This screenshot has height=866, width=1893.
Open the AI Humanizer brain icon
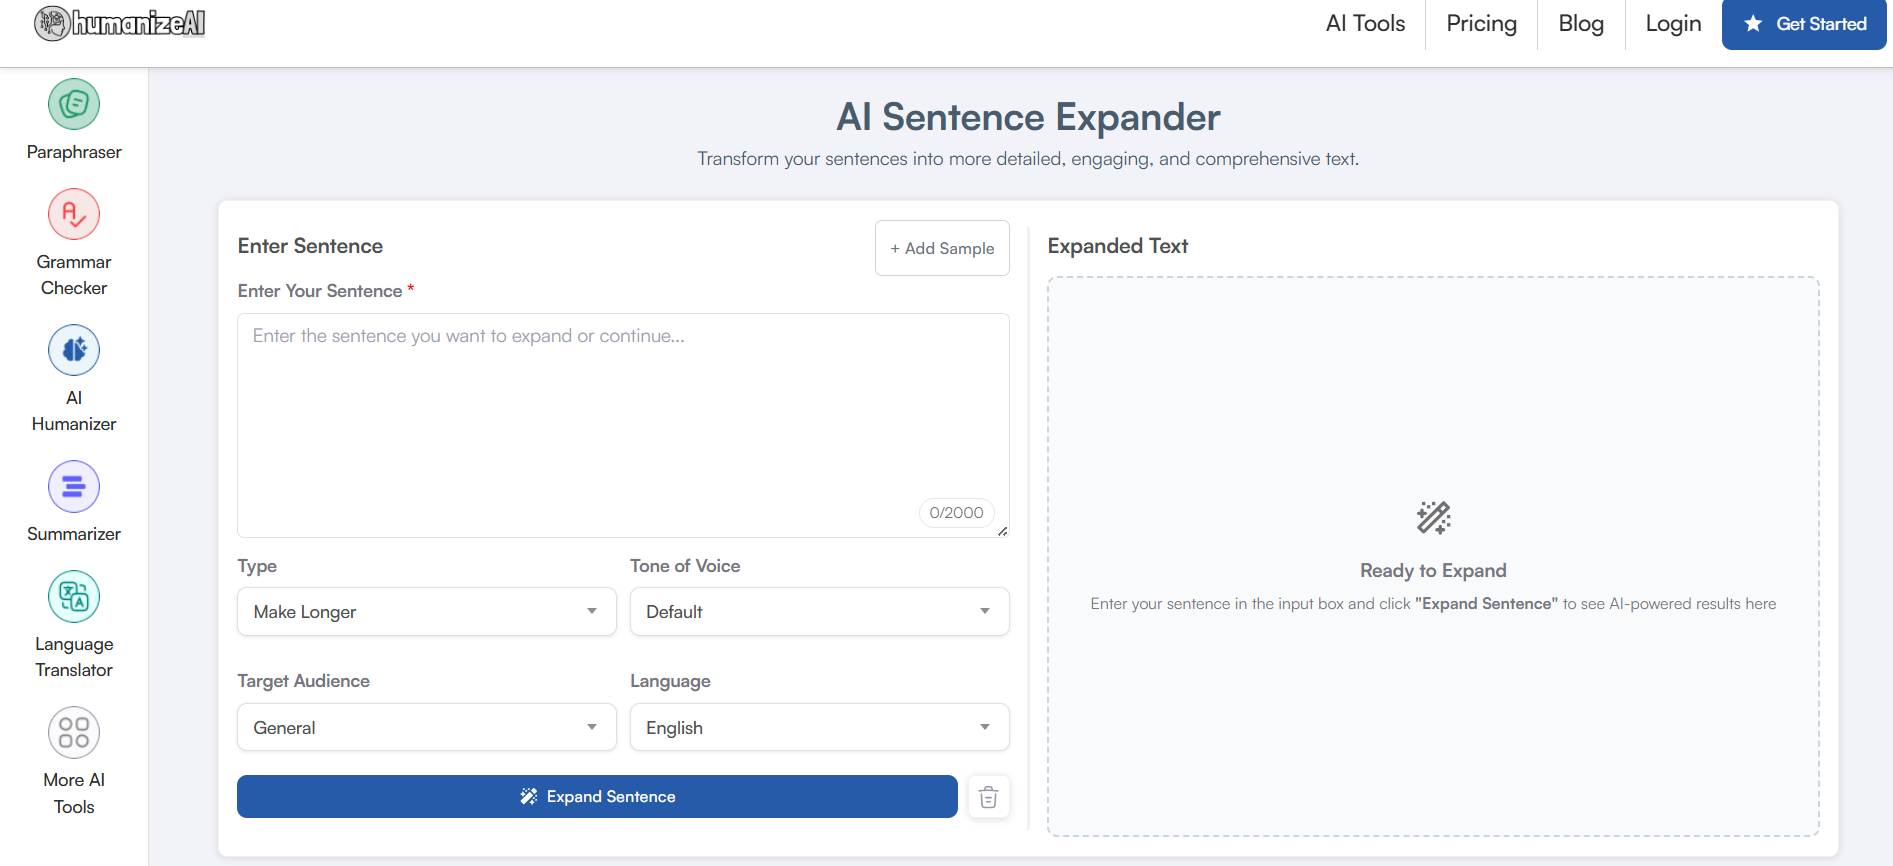74,350
